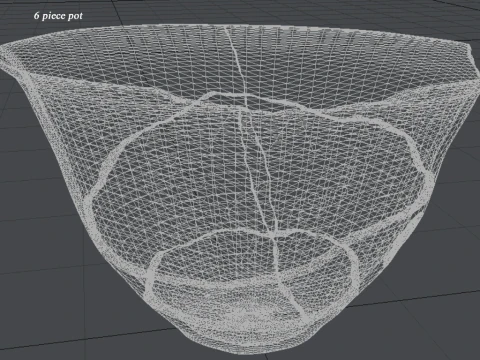Select the flared left lip of the pot

(x=13, y=58)
